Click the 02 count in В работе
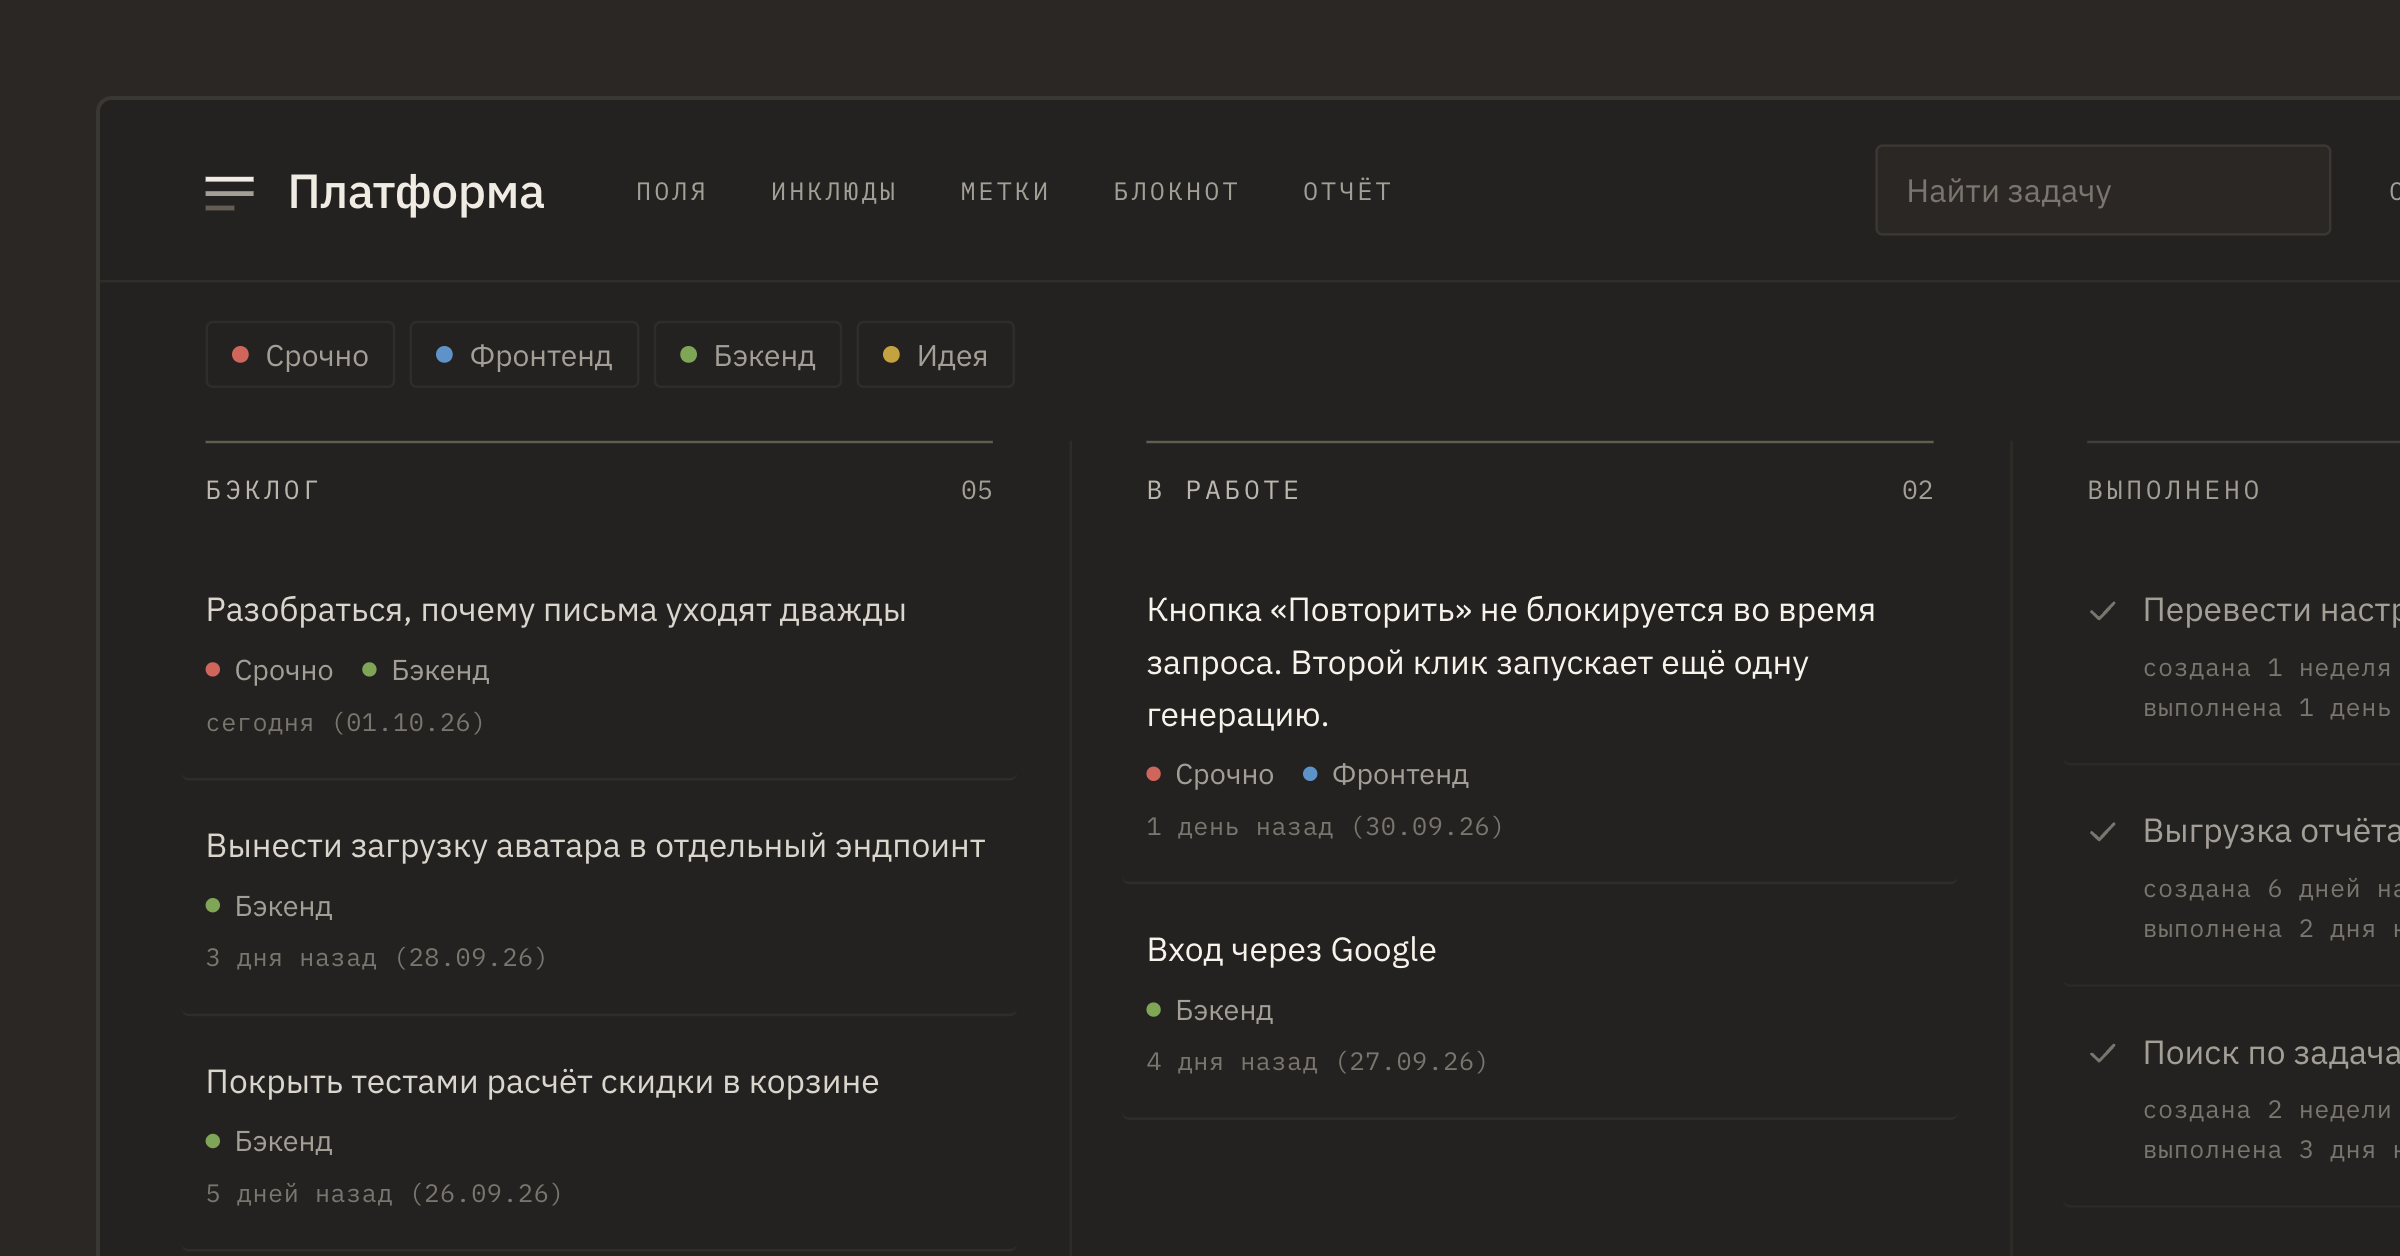Screen dimensions: 2400x1256 (1918, 490)
